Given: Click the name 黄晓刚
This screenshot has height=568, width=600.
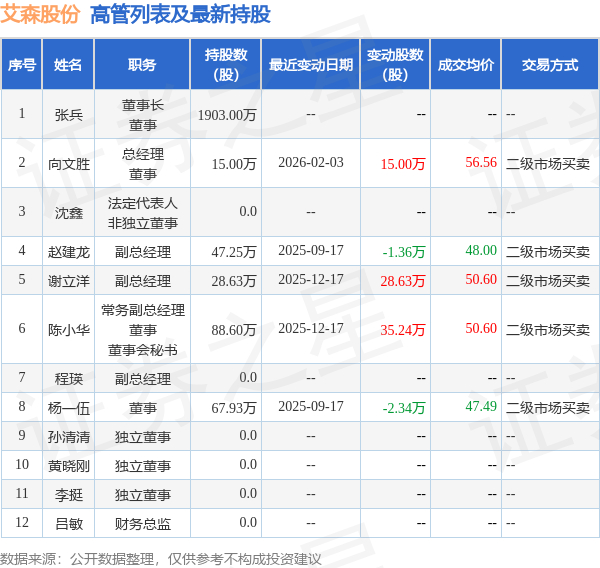Looking at the screenshot, I should (x=68, y=466).
